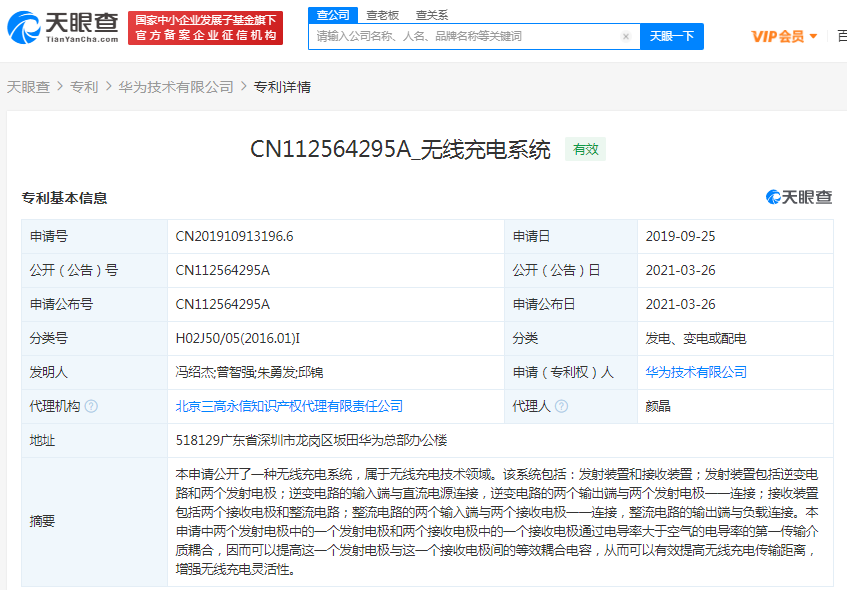Switch to the 查老板 search tab
The image size is (847, 590).
(382, 15)
